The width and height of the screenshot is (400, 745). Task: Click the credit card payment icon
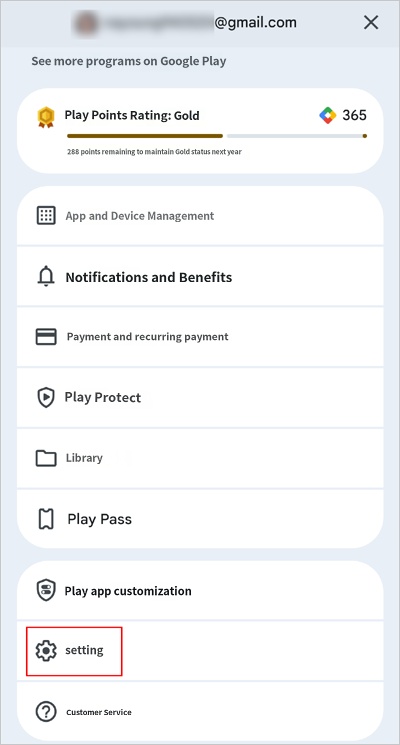(x=46, y=337)
